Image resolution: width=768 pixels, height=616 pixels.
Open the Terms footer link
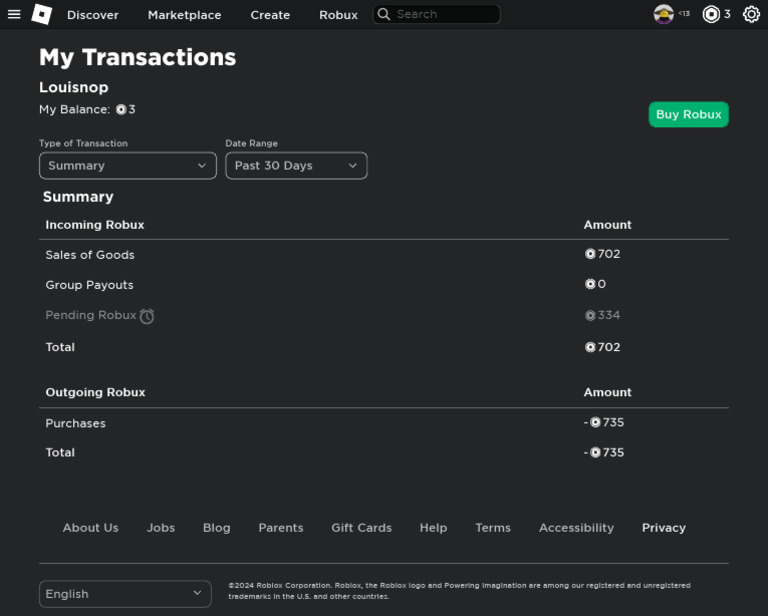[x=493, y=528]
